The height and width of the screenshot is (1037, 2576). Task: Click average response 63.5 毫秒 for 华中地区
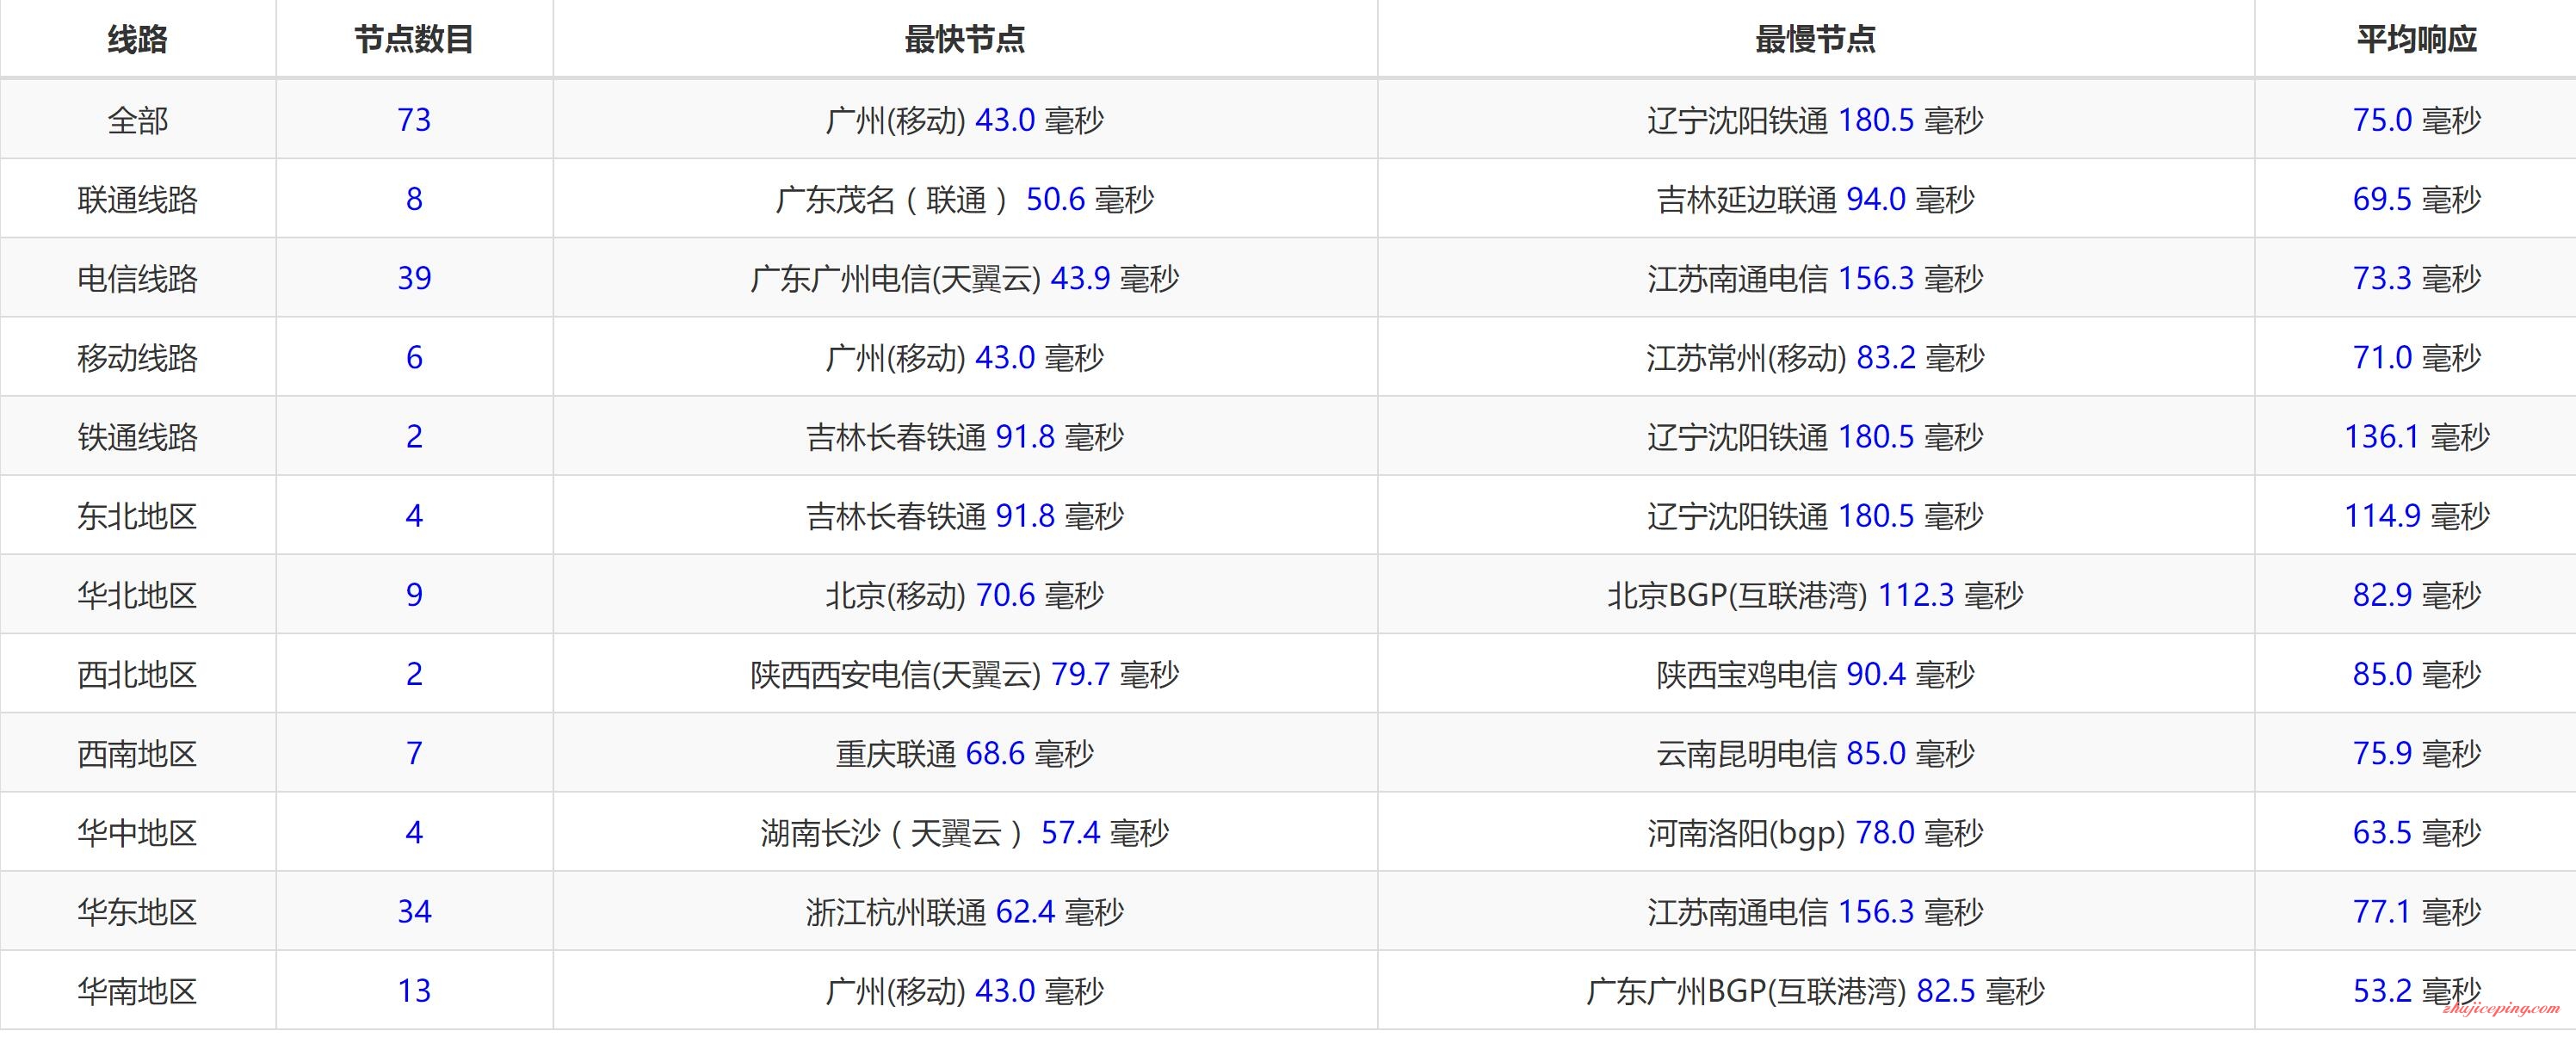pos(2417,832)
